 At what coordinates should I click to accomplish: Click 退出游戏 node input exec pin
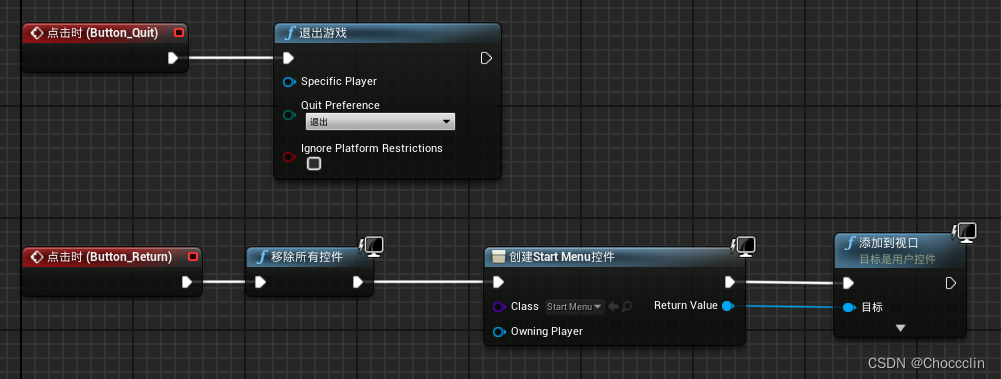(x=289, y=58)
